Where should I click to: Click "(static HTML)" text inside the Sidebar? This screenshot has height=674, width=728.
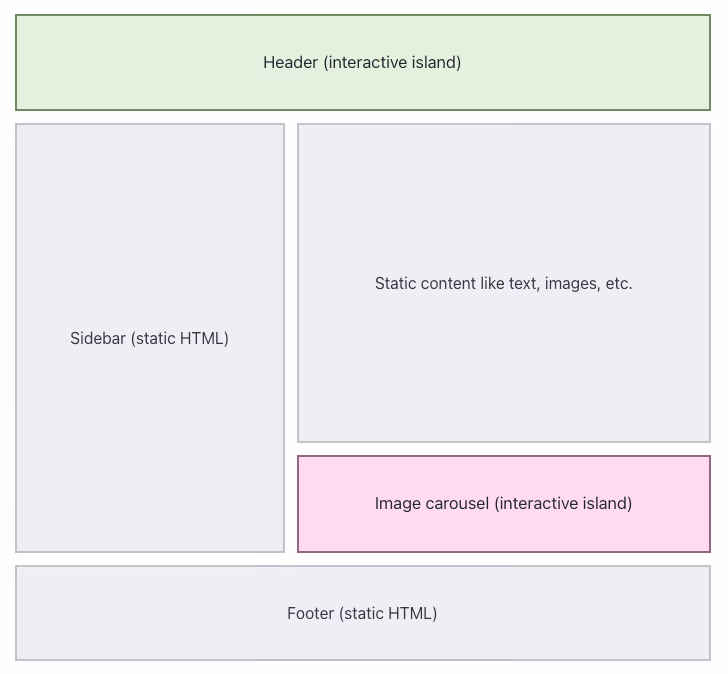click(180, 338)
